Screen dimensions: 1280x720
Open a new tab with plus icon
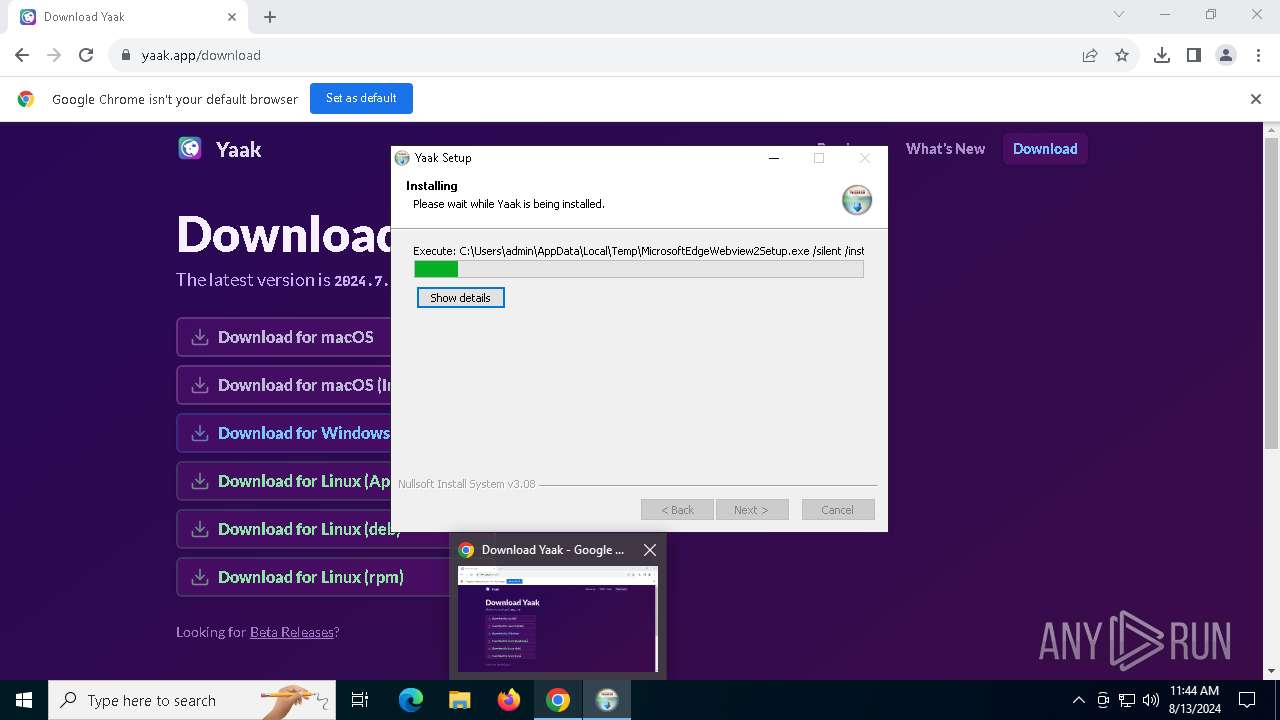[270, 17]
